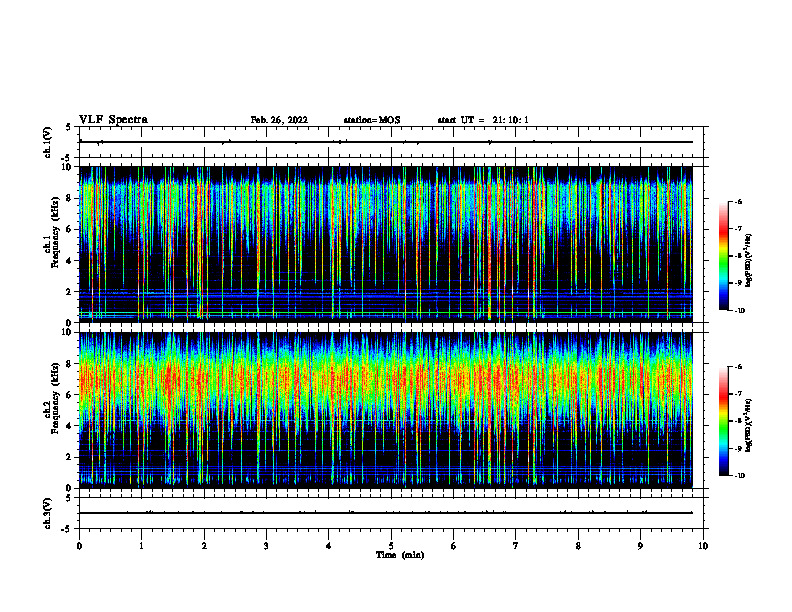Click the "-10" label on ch.1 colorbar
Screen dimensions: 792x612
pos(739,311)
